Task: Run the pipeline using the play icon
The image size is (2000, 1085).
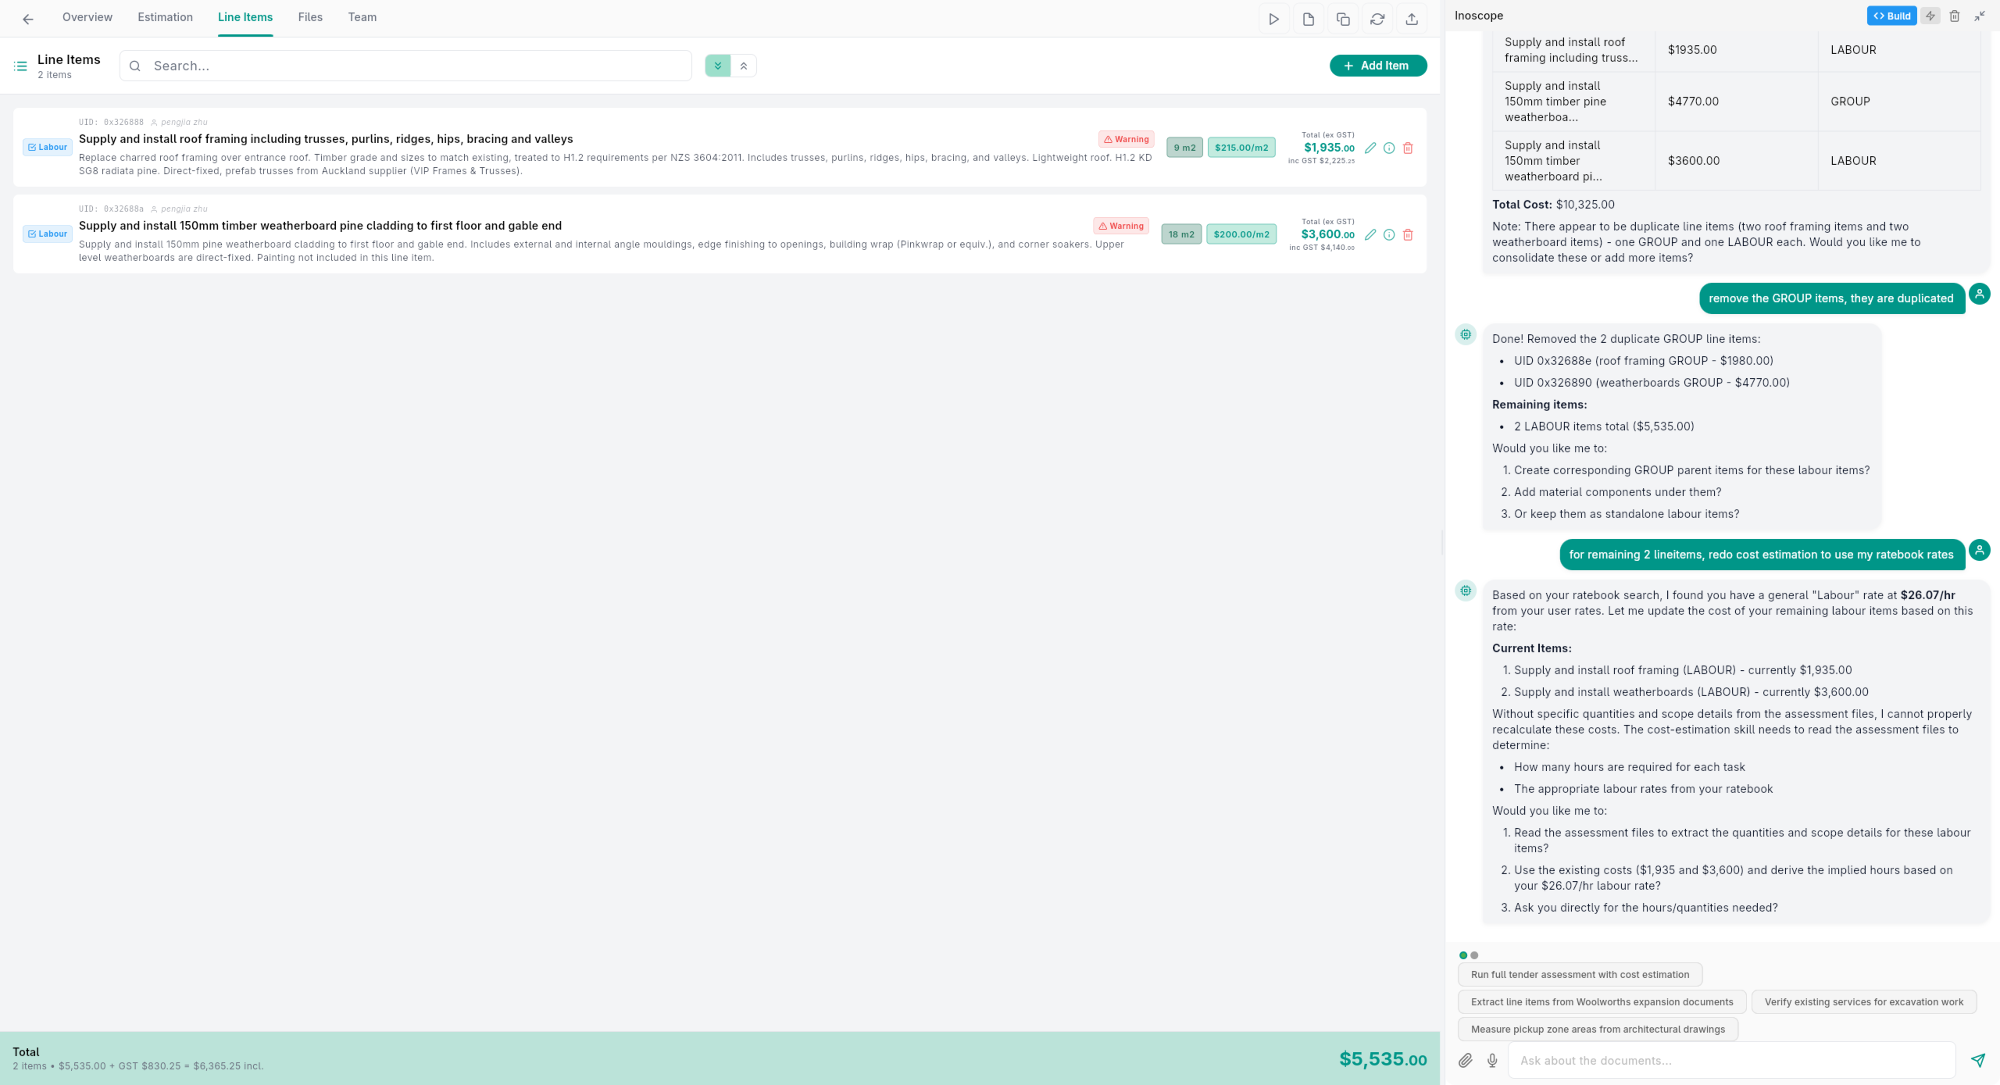Action: (x=1274, y=18)
